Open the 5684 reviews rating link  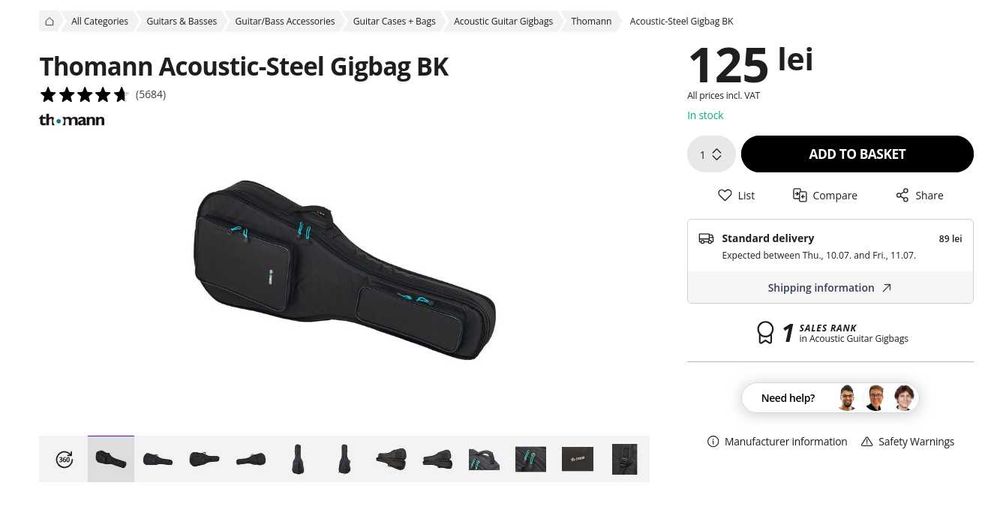(x=151, y=94)
